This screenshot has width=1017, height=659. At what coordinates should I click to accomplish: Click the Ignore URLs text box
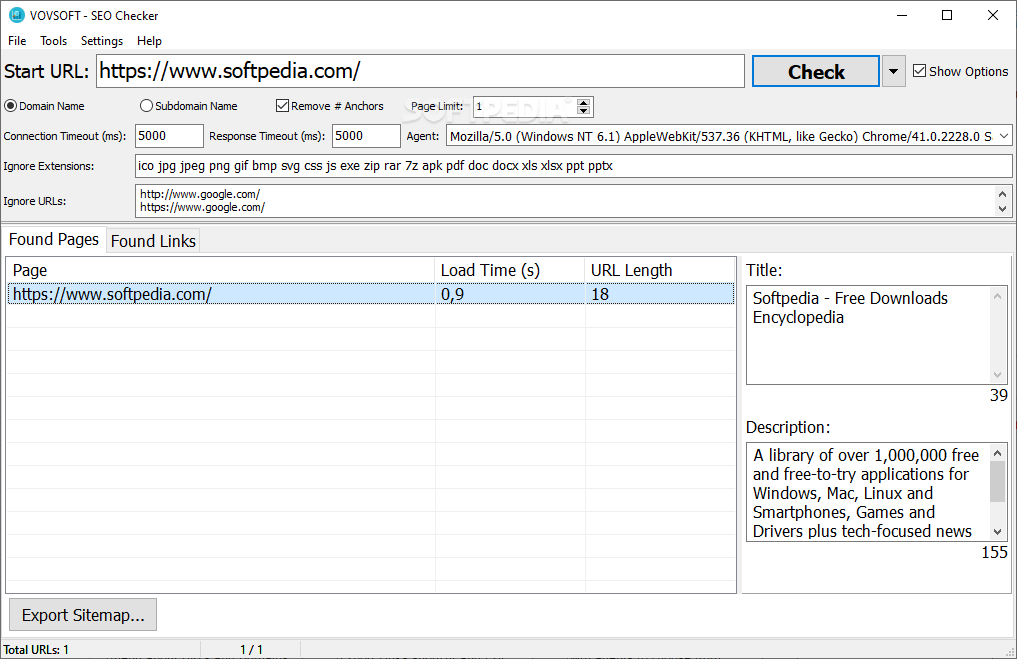click(565, 201)
